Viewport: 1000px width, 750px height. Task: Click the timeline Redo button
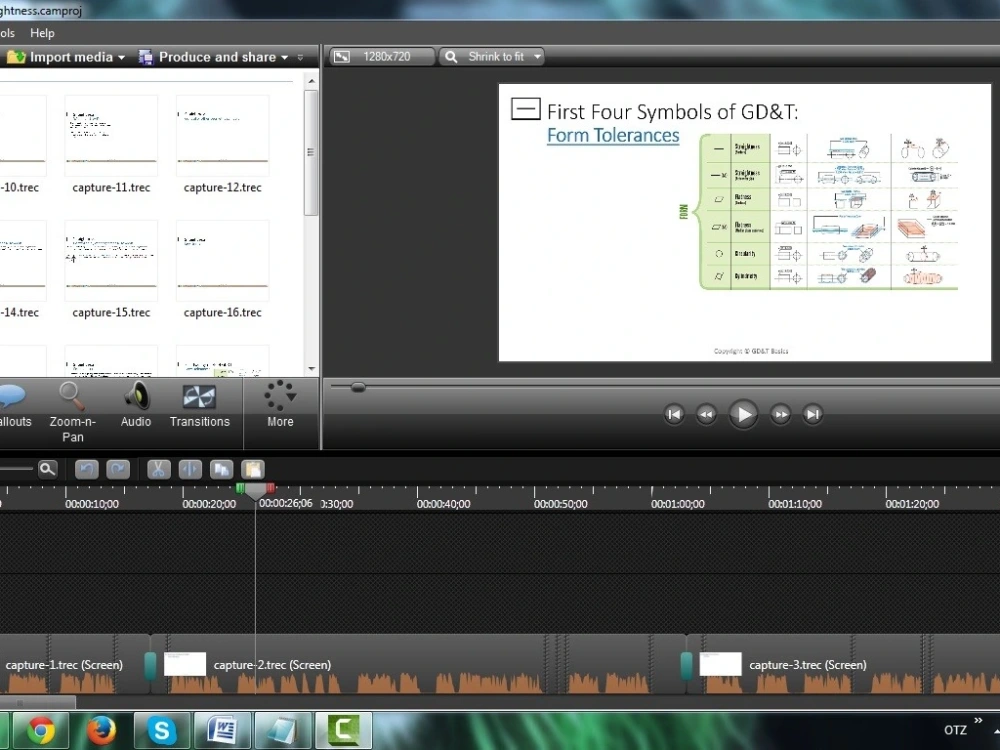(x=118, y=469)
